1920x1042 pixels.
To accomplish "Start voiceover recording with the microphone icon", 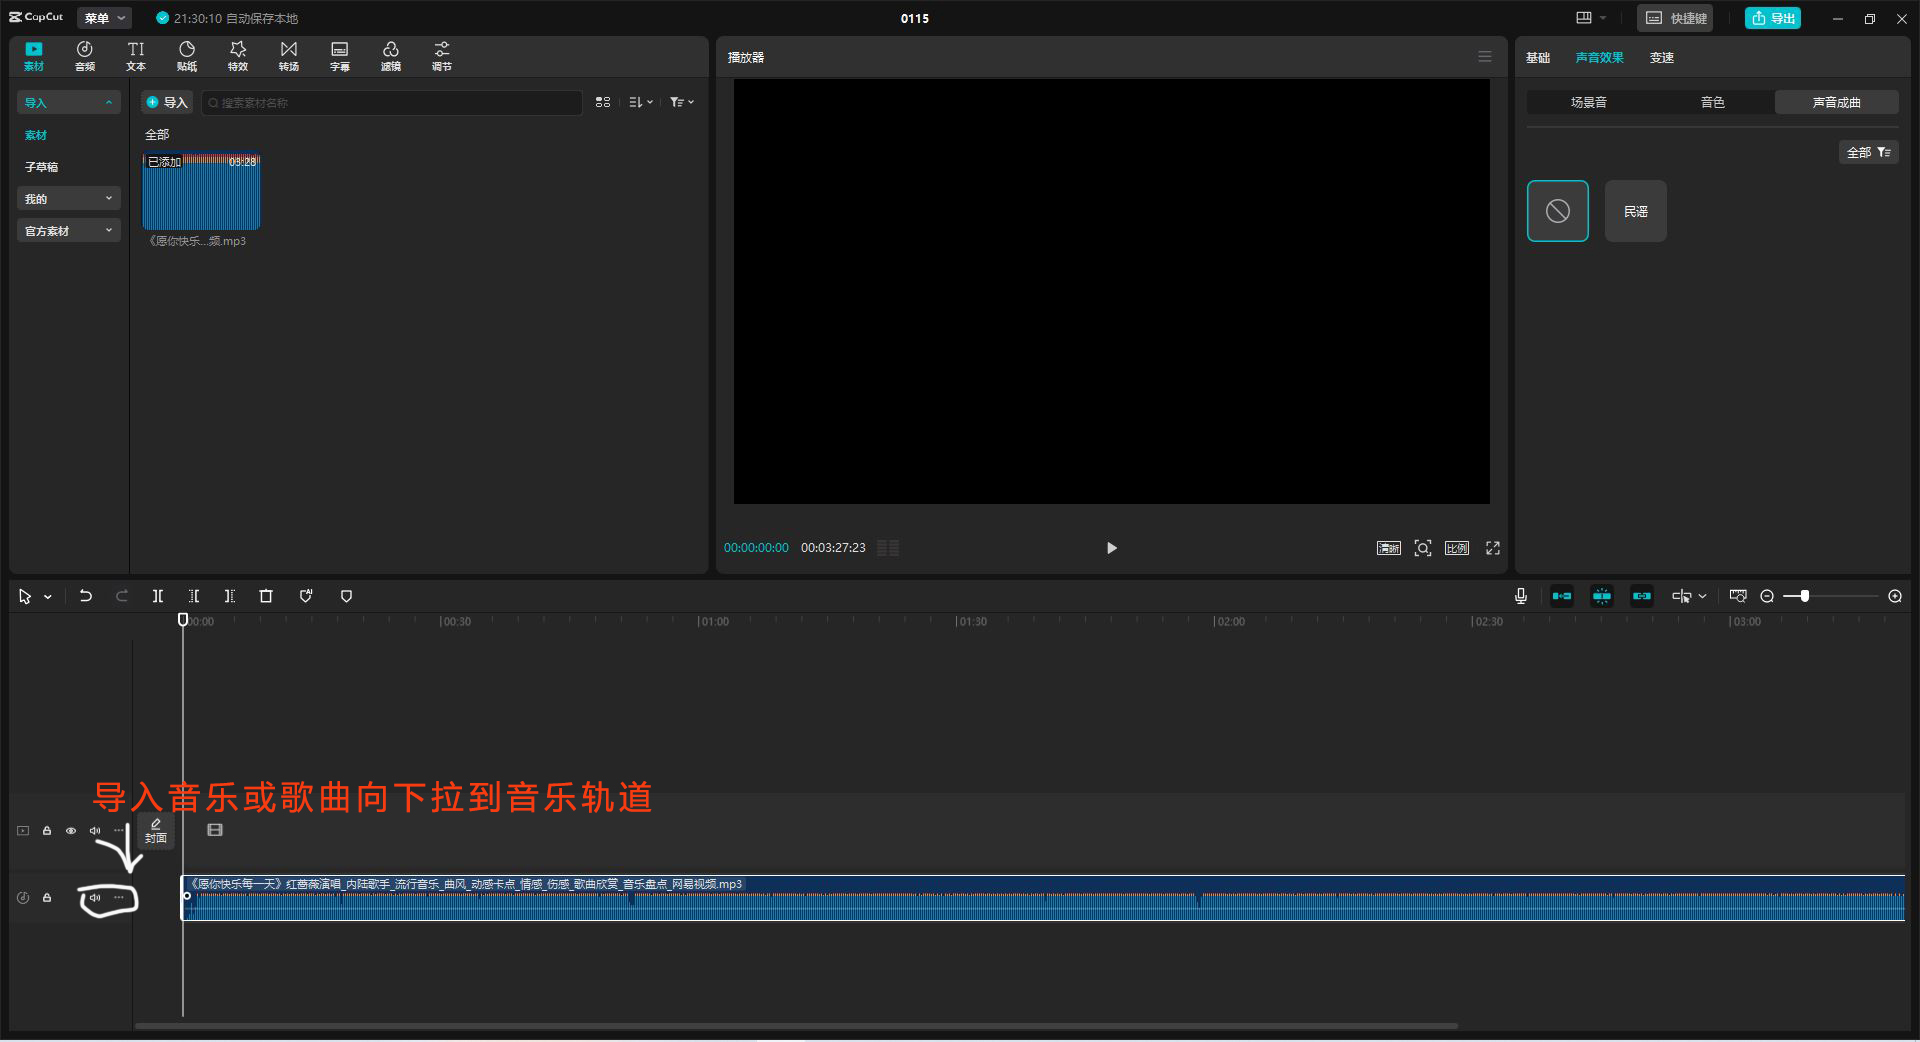I will pyautogui.click(x=1521, y=596).
